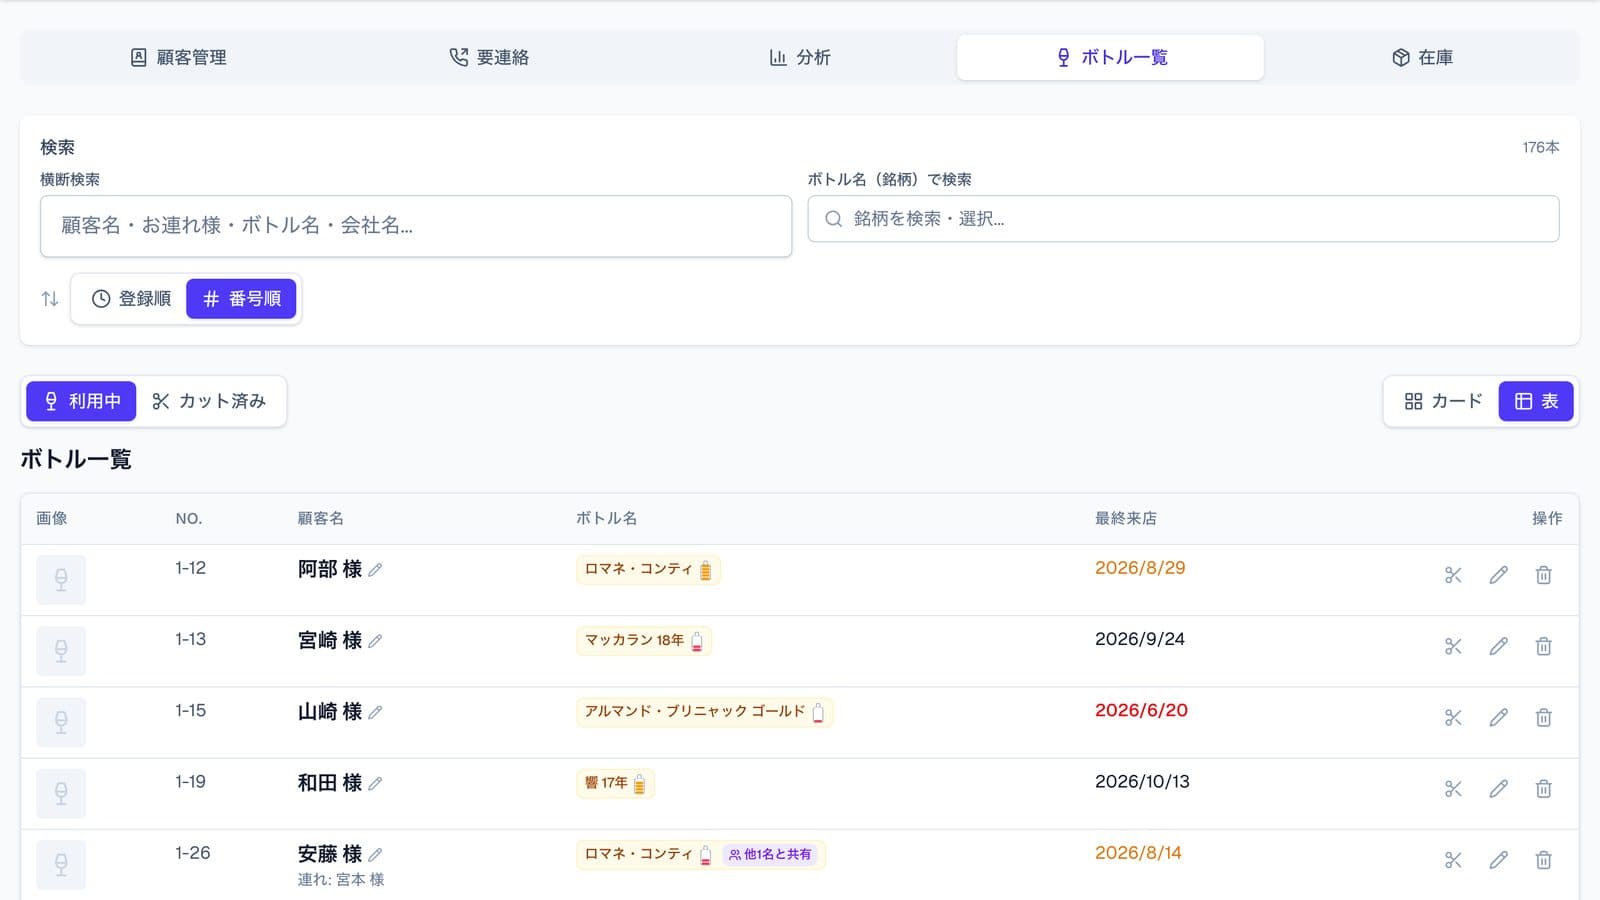
Task: Select the ボトル一覧 tab
Action: 1110,58
